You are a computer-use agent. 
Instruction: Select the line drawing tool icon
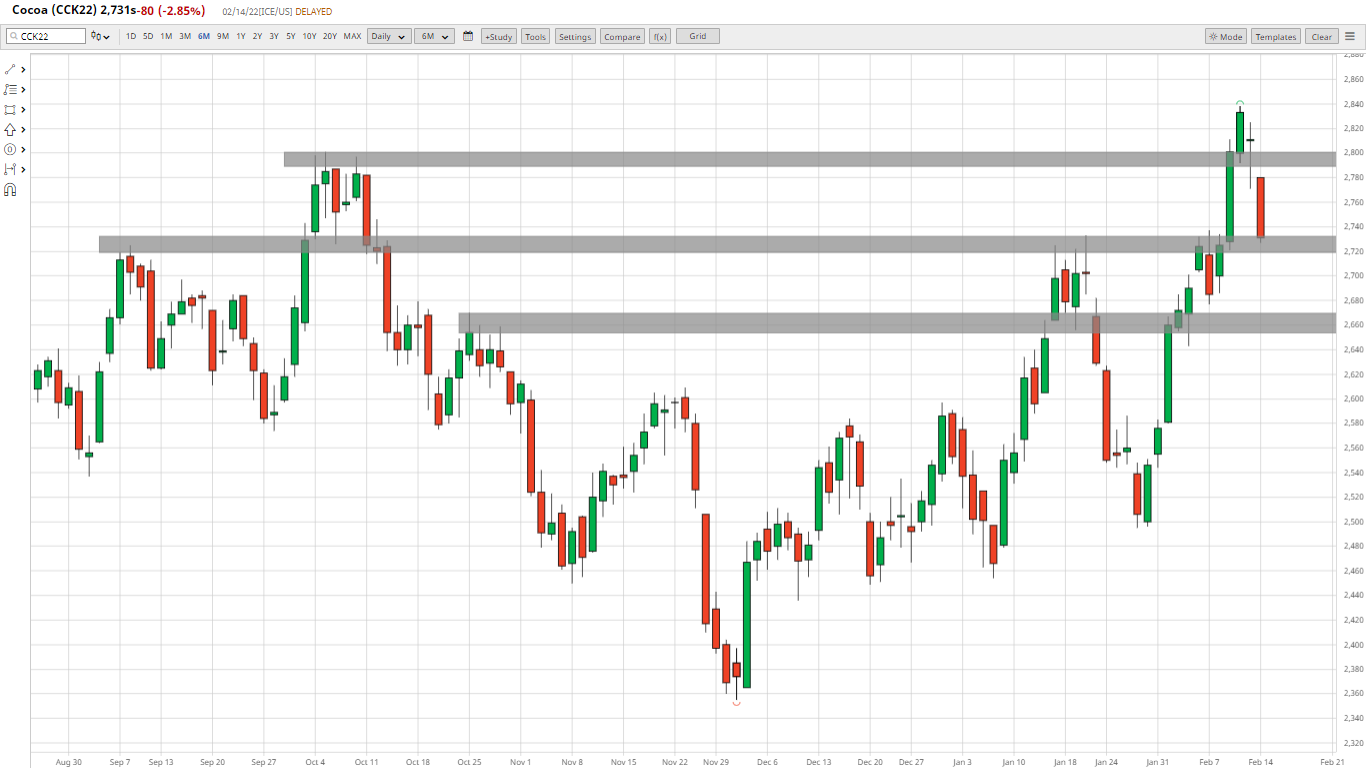coord(10,70)
